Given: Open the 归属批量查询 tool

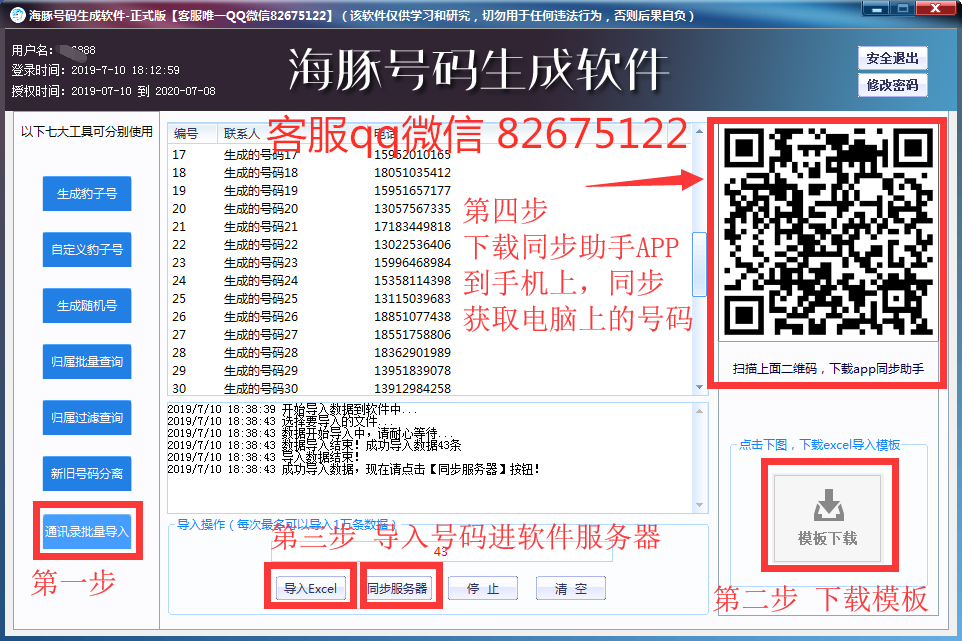Looking at the screenshot, I should click(x=87, y=361).
